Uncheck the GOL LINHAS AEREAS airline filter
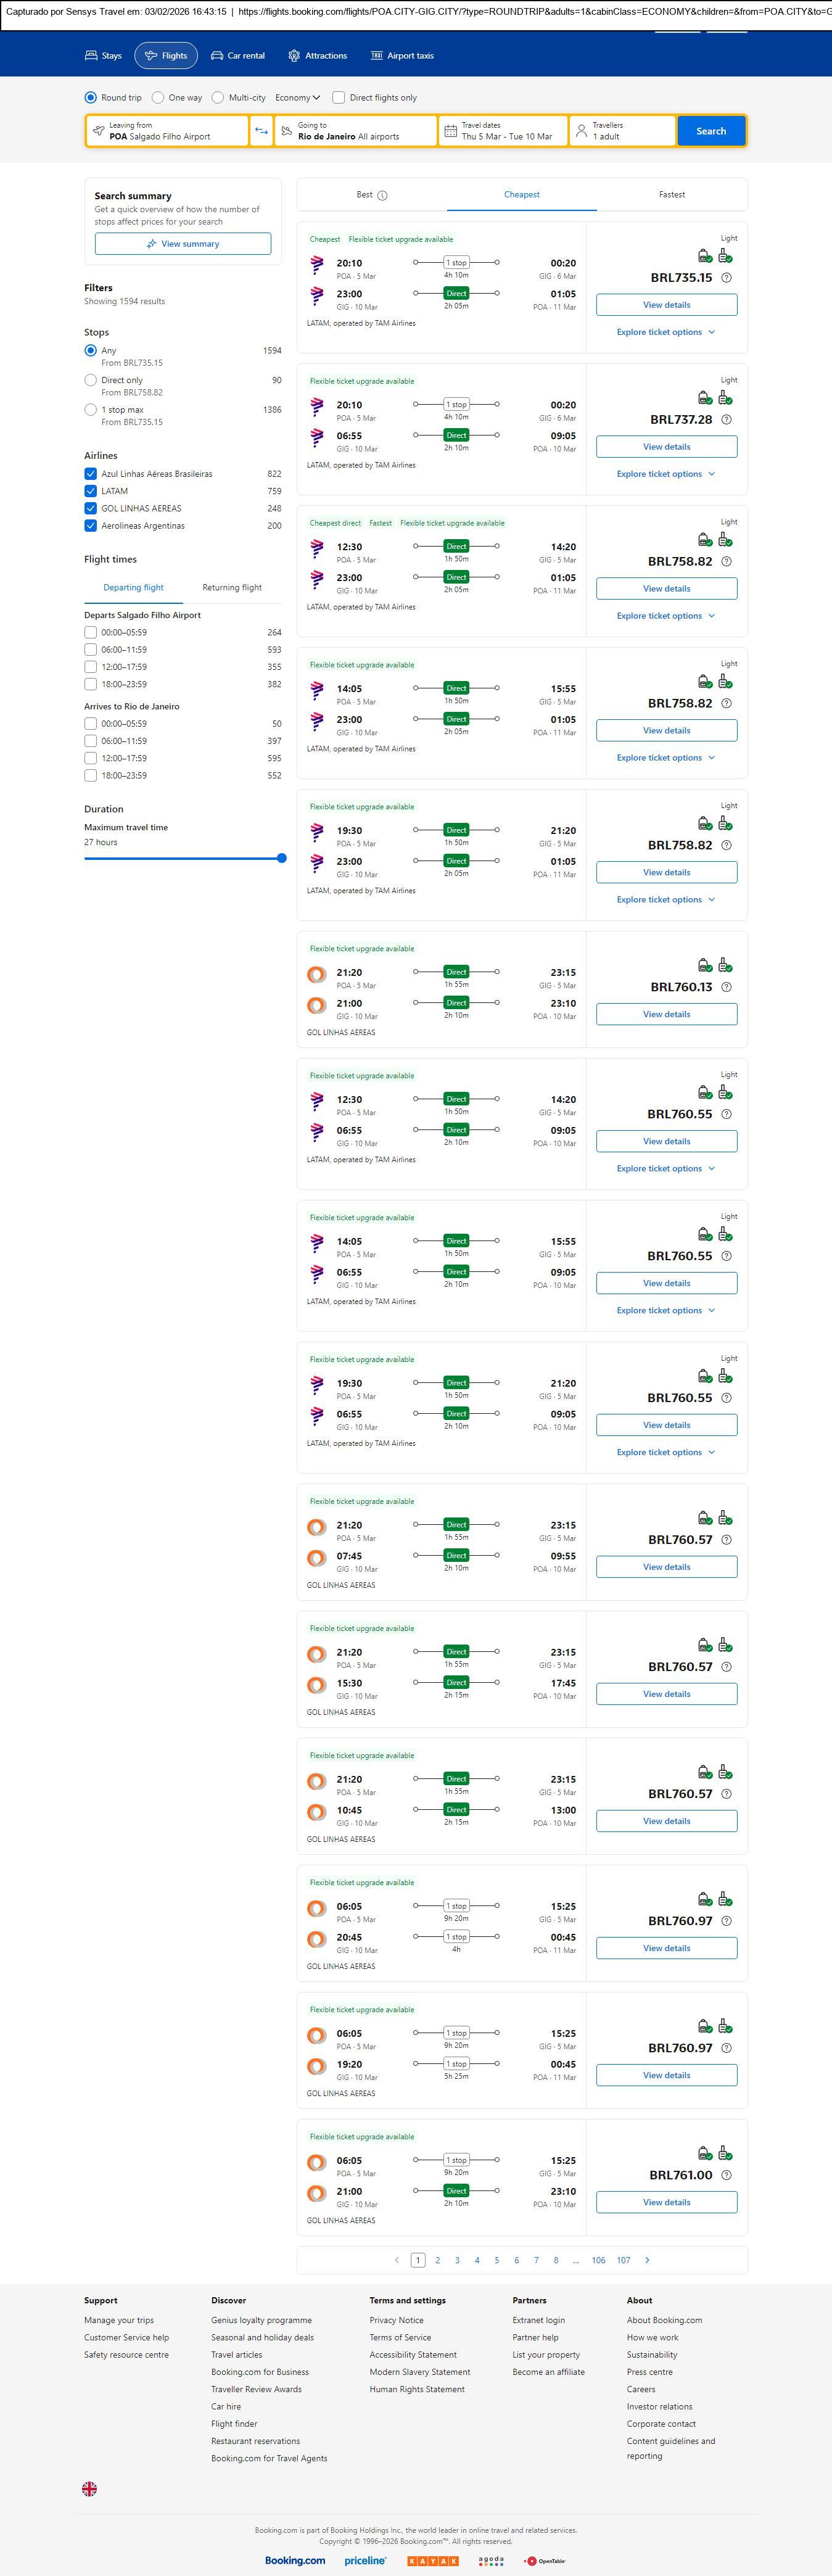 (91, 508)
